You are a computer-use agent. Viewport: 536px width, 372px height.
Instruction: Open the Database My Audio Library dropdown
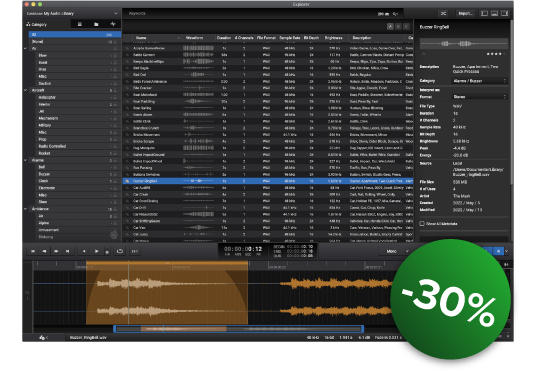(72, 13)
